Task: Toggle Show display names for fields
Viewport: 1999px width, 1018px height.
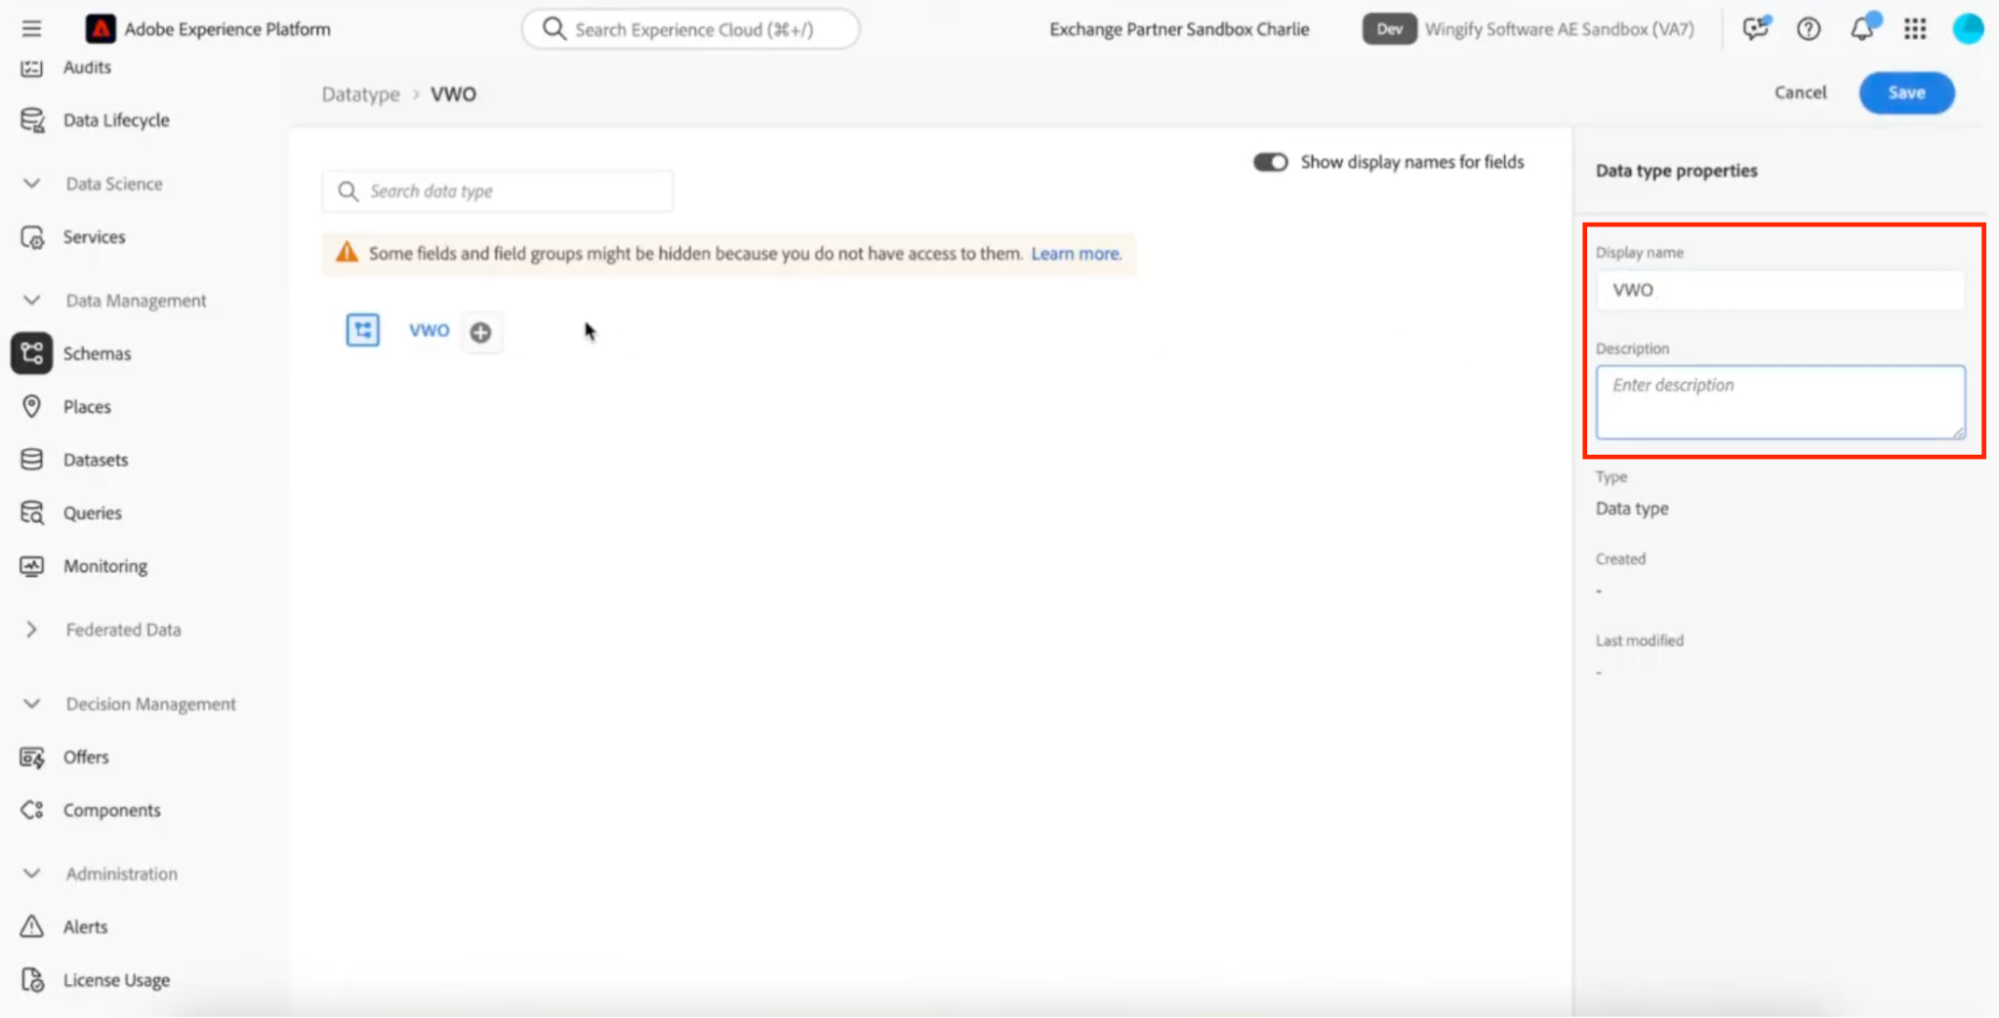Action: (1270, 162)
